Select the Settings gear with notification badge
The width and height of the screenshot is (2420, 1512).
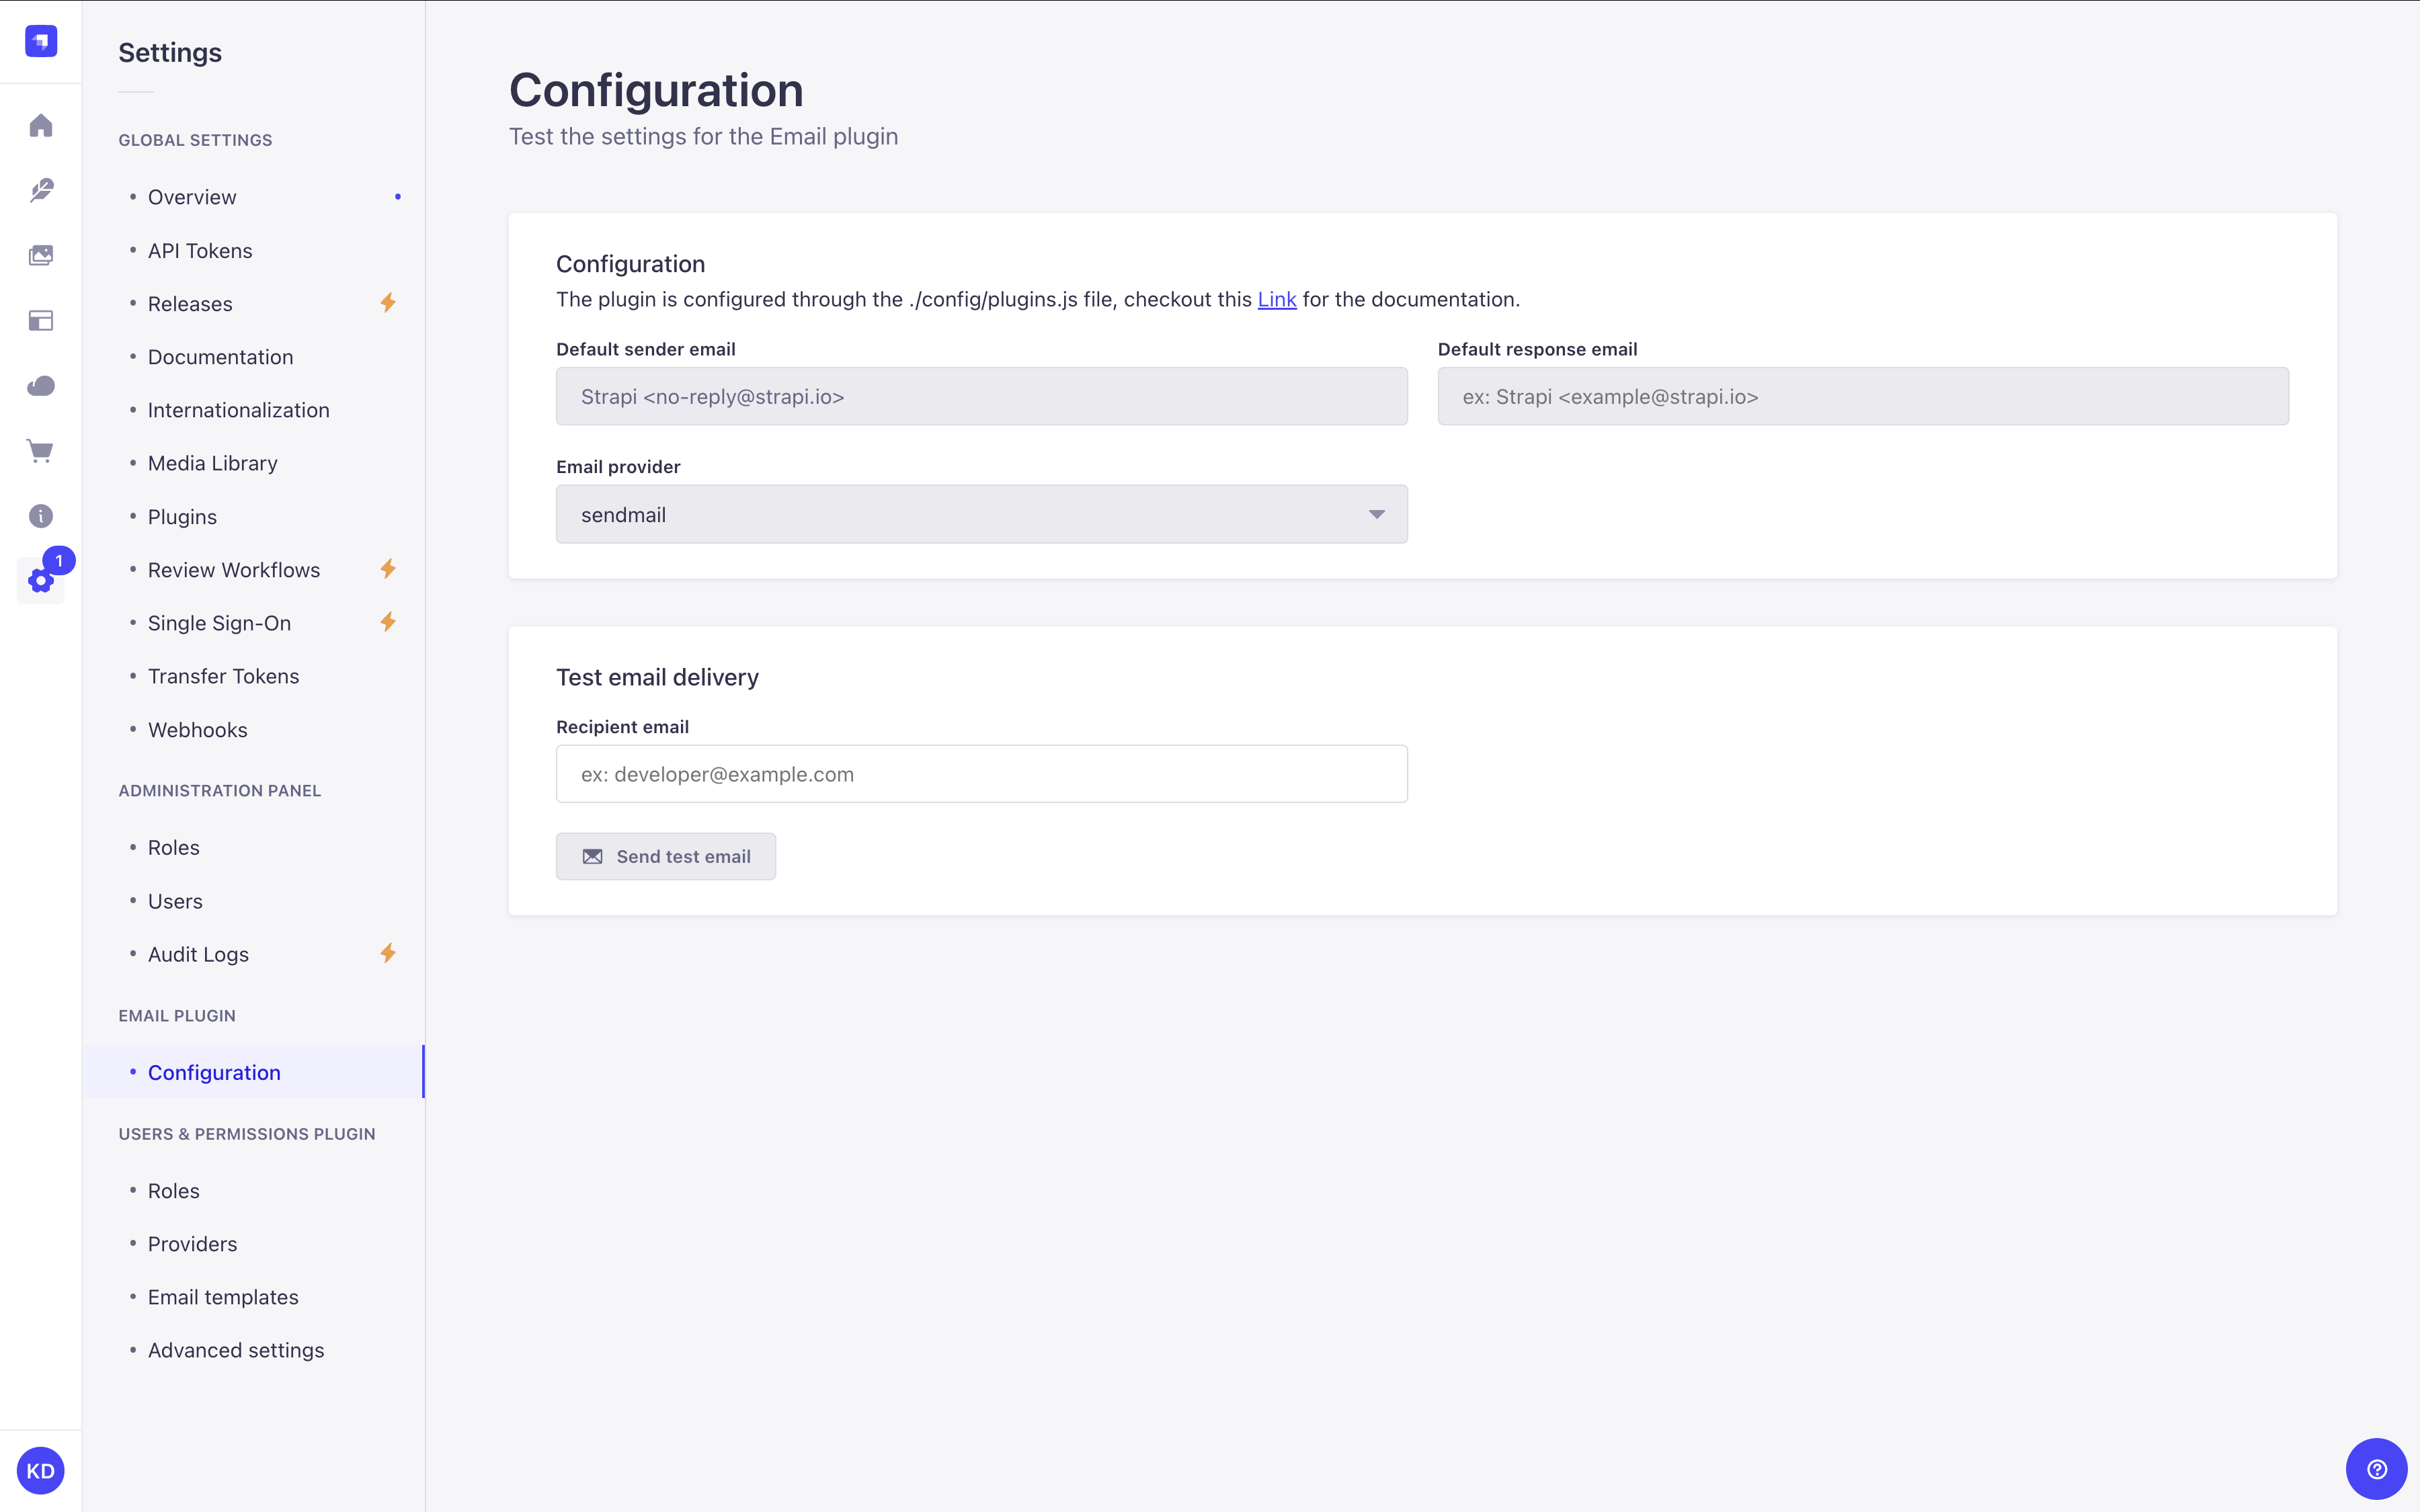40,581
